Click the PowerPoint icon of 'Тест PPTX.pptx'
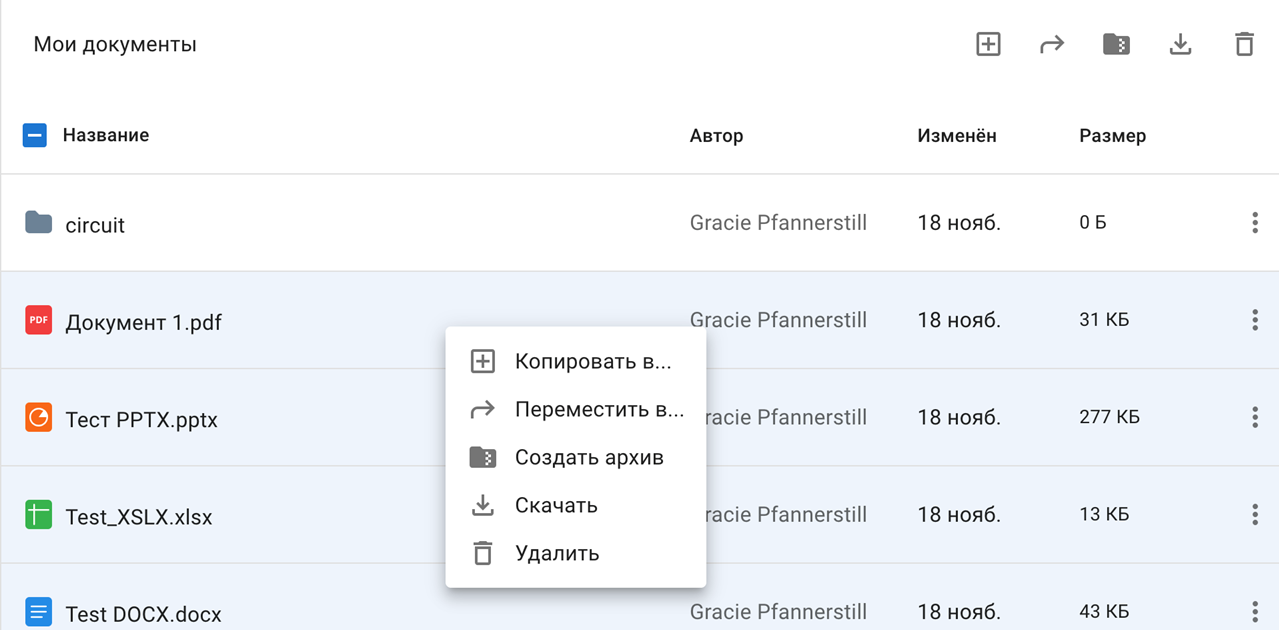The height and width of the screenshot is (630, 1279). [x=37, y=417]
